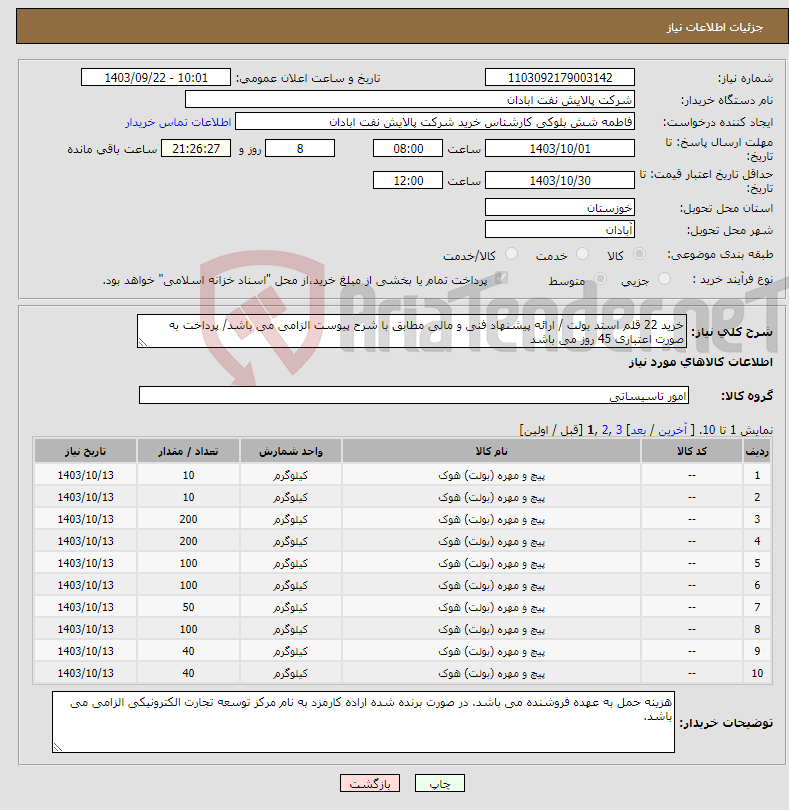
Task: Select the خدمت radio button
Action: (582, 254)
